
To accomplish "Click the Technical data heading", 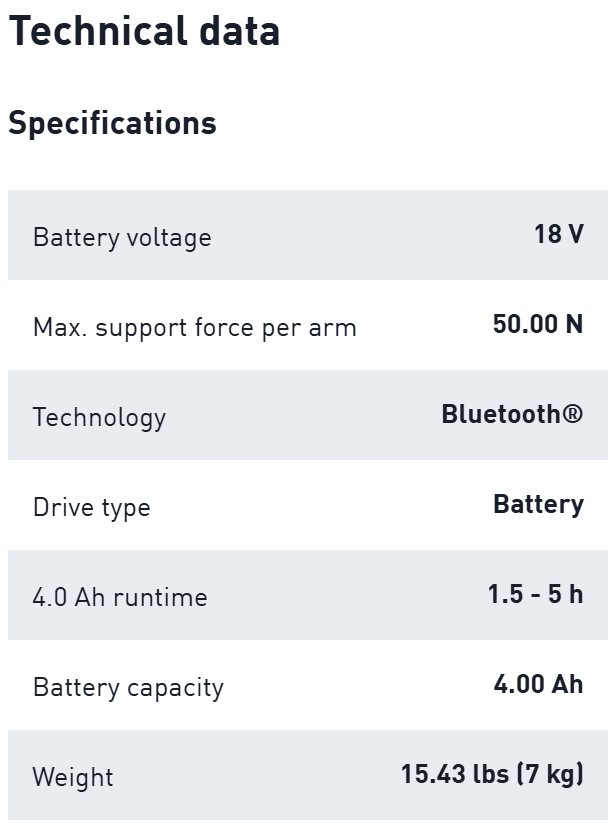I will [144, 31].
